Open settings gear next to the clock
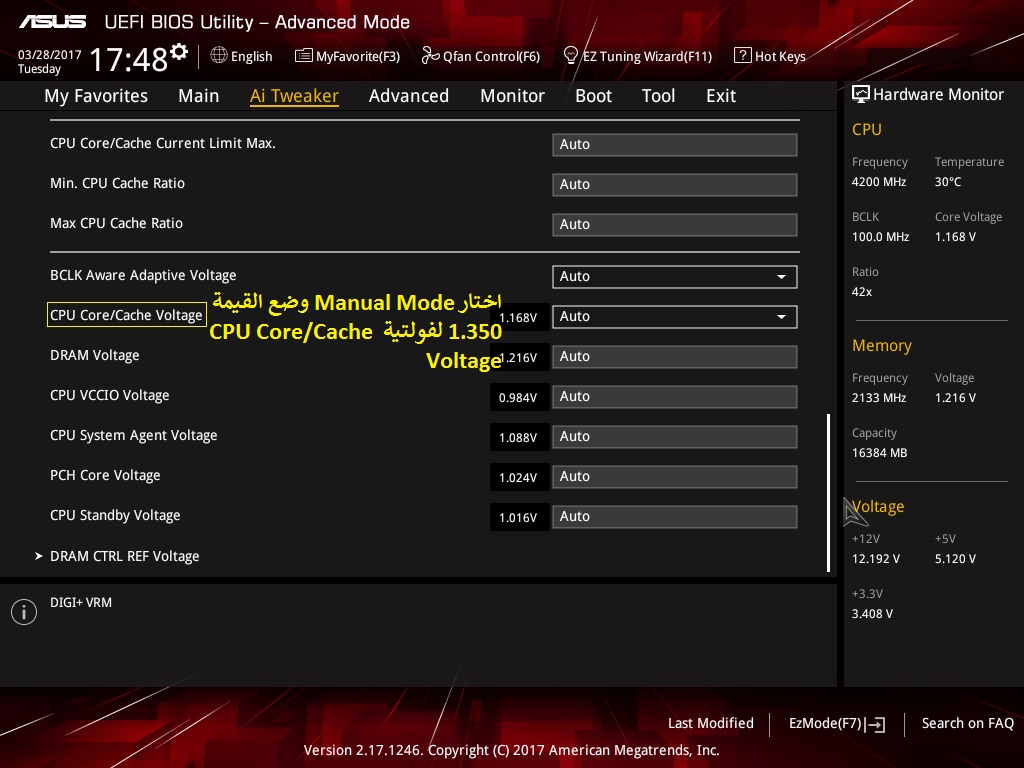This screenshot has width=1024, height=768. pos(179,52)
